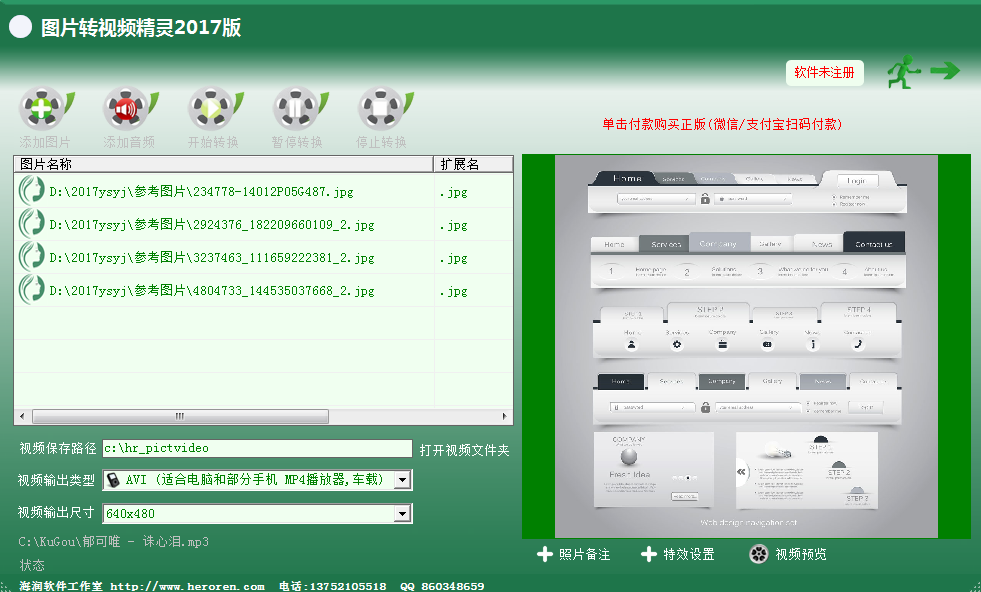This screenshot has height=592, width=981.
Task: Click the plus icon beside 照片备注
Action: [x=545, y=554]
